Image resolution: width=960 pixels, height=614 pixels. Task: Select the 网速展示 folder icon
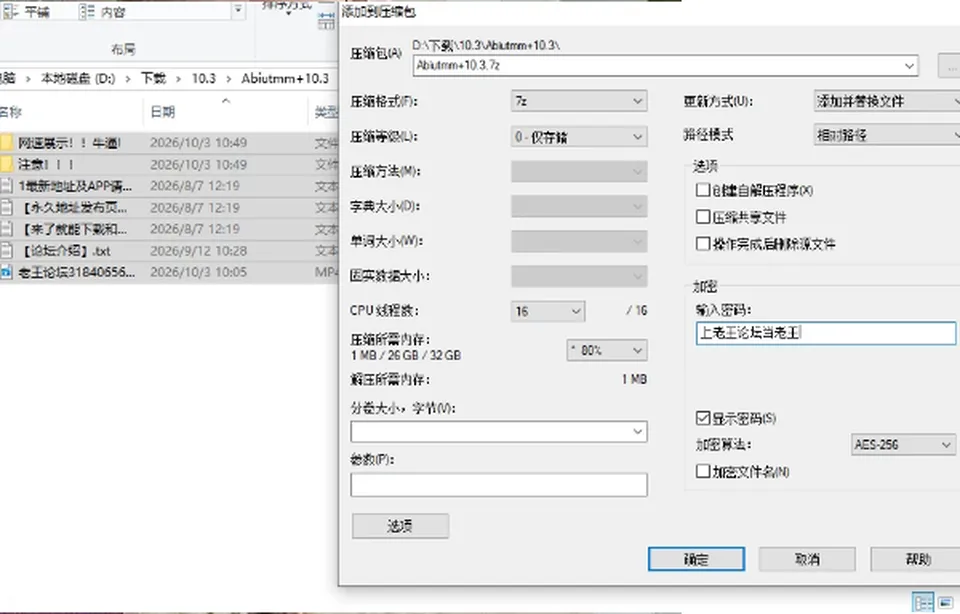(6, 143)
